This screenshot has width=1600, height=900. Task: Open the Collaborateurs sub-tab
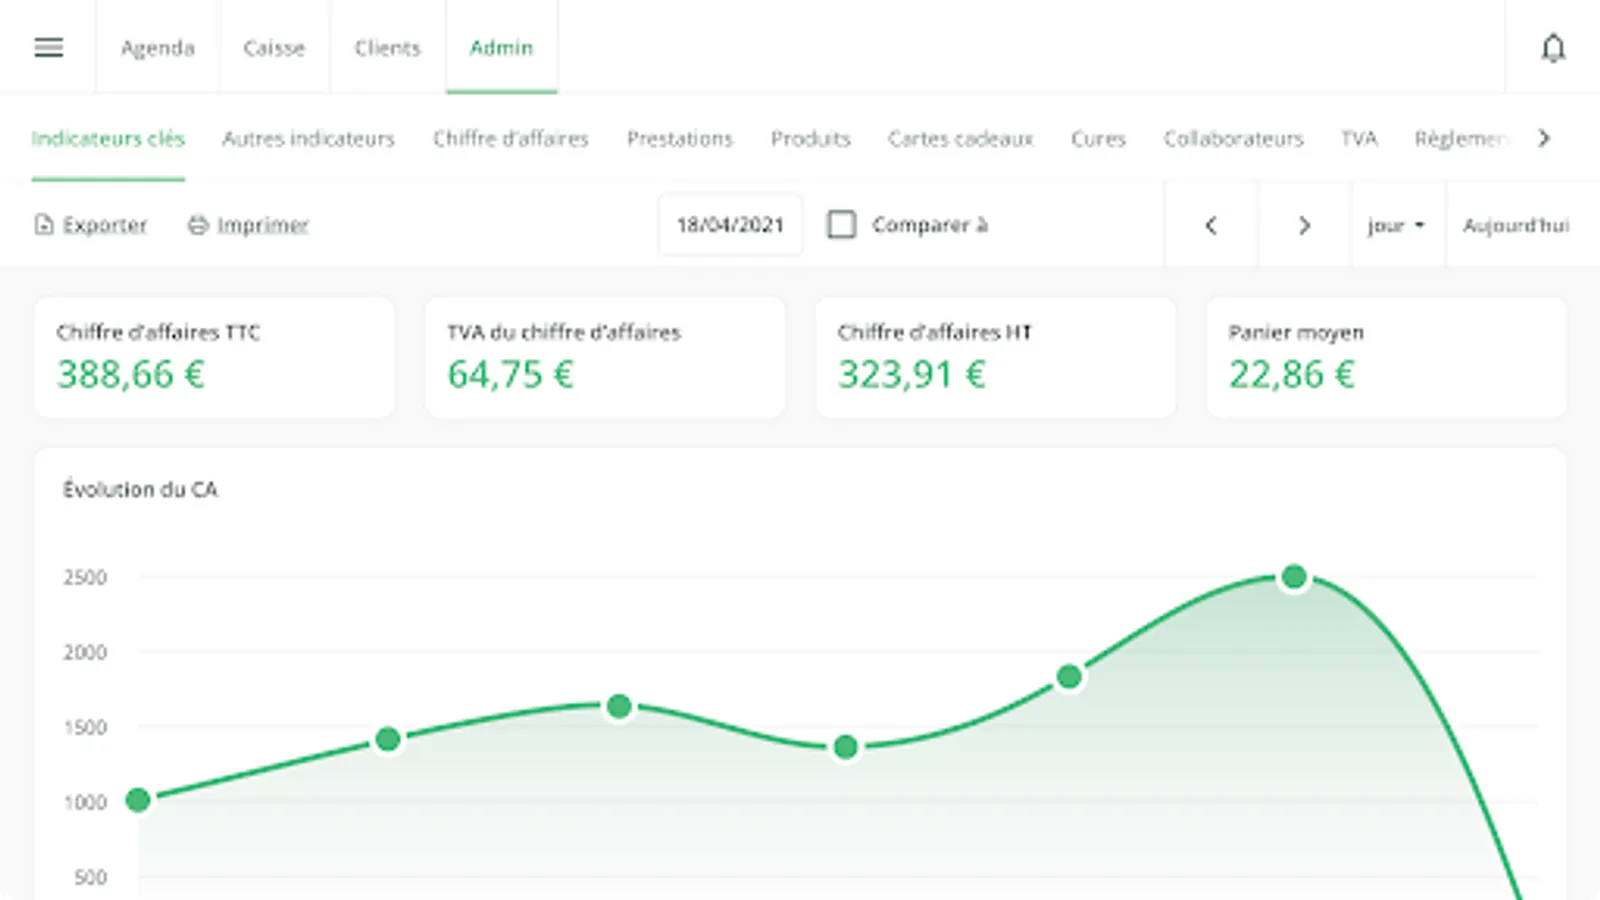click(x=1233, y=139)
